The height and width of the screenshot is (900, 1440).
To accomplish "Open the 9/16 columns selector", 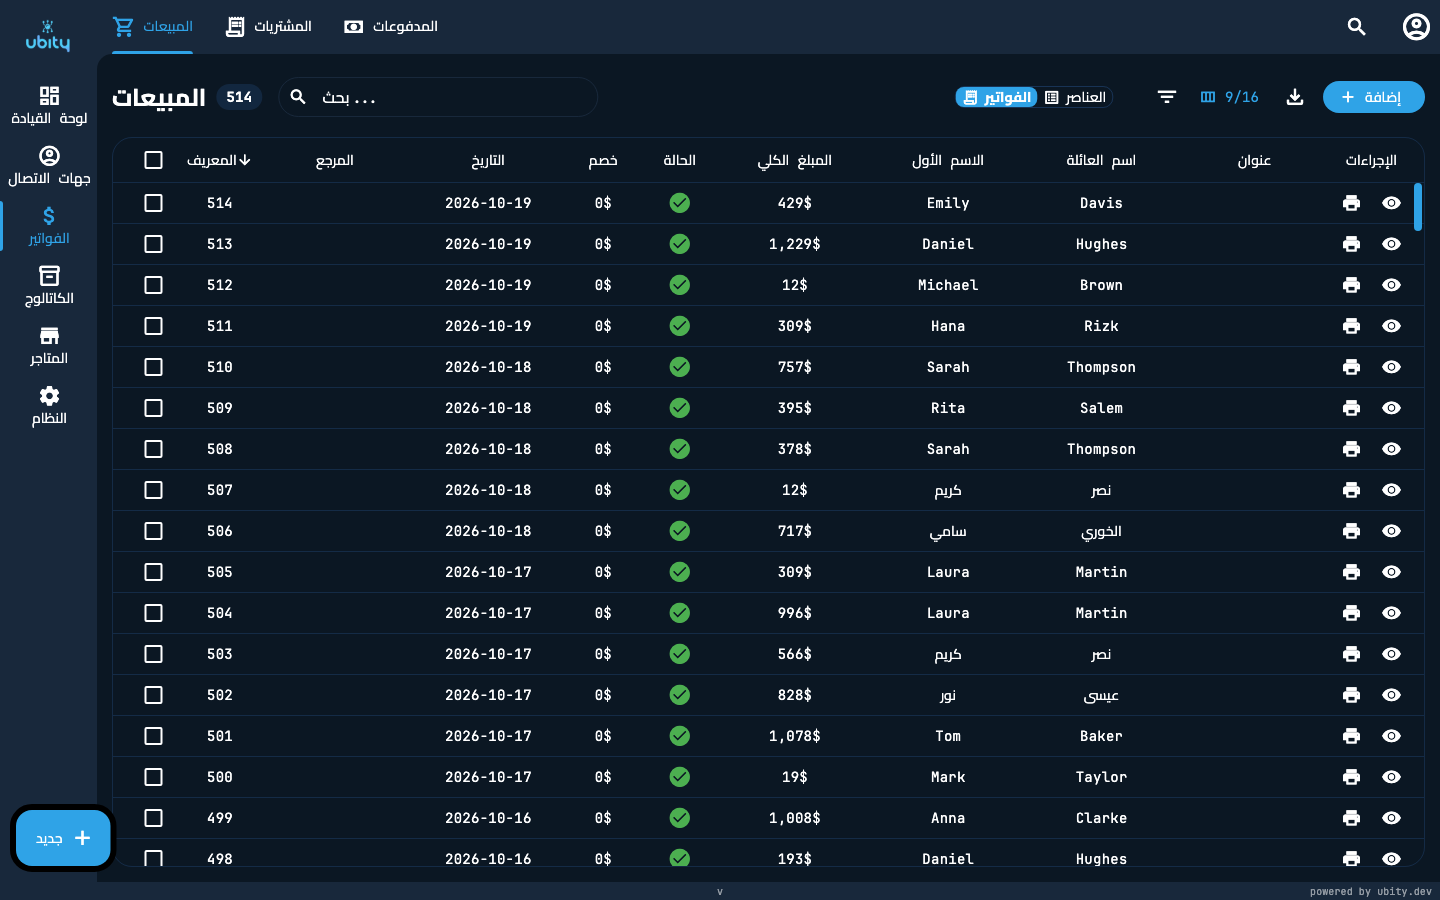I will [x=1229, y=97].
